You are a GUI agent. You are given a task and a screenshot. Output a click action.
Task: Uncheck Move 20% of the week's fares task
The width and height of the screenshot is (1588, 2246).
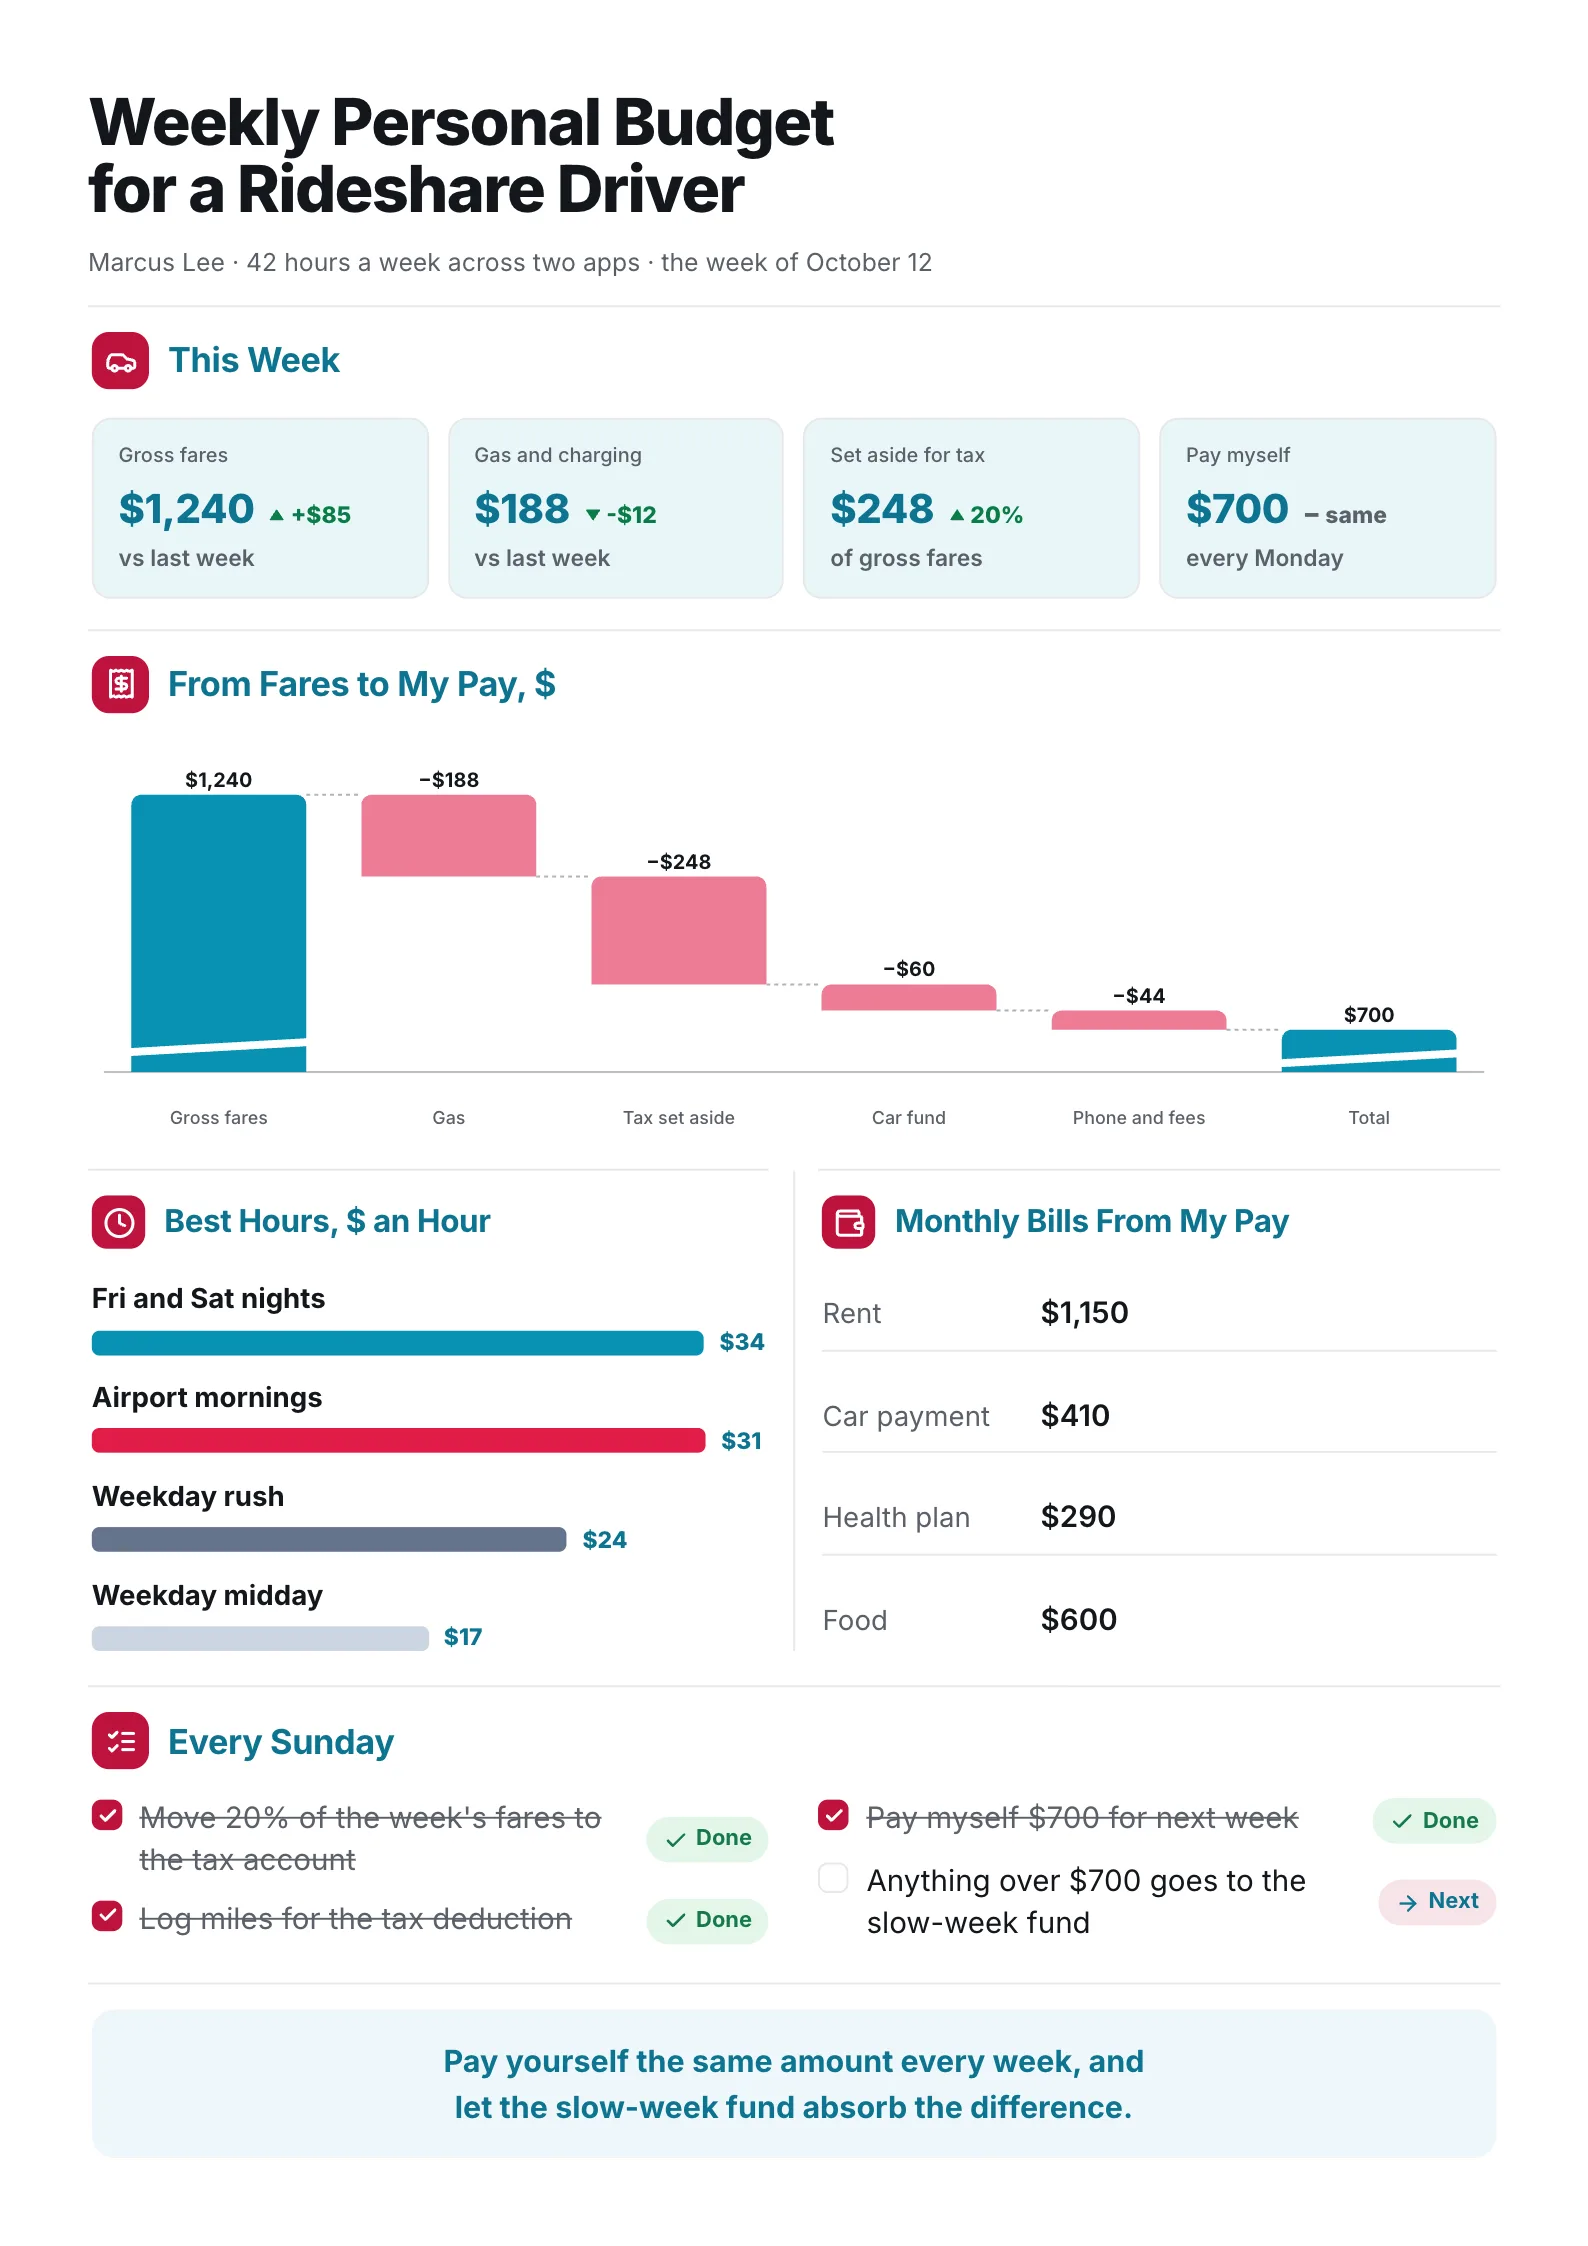point(107,1815)
